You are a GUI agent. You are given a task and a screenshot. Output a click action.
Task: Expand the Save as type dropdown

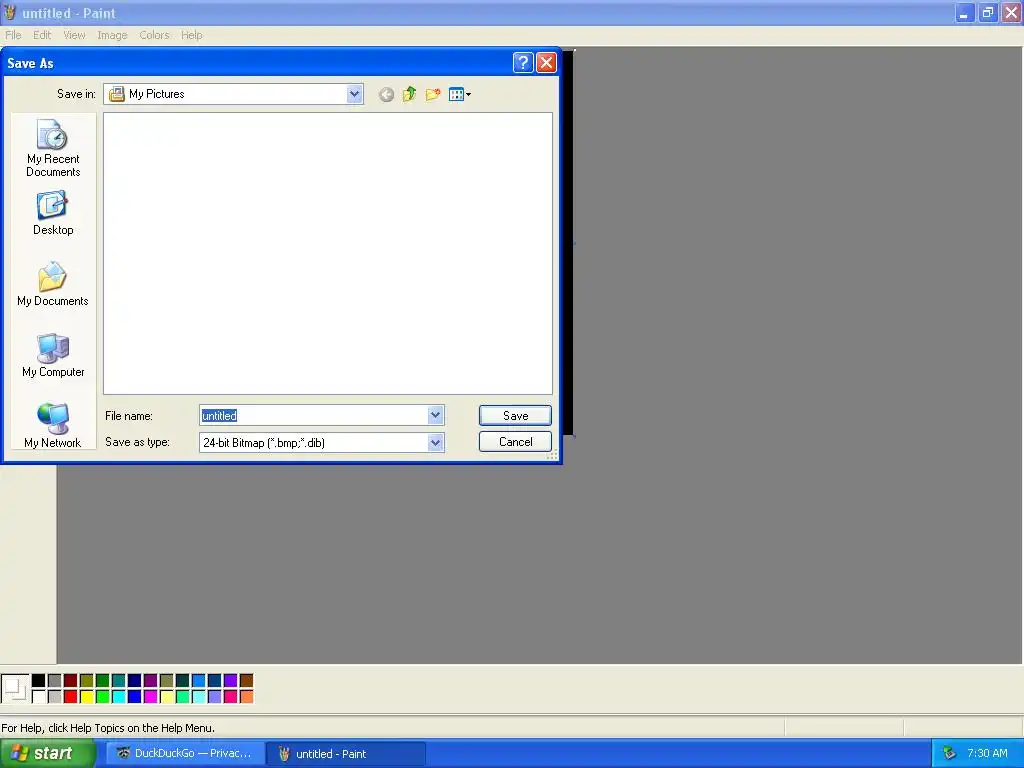436,443
